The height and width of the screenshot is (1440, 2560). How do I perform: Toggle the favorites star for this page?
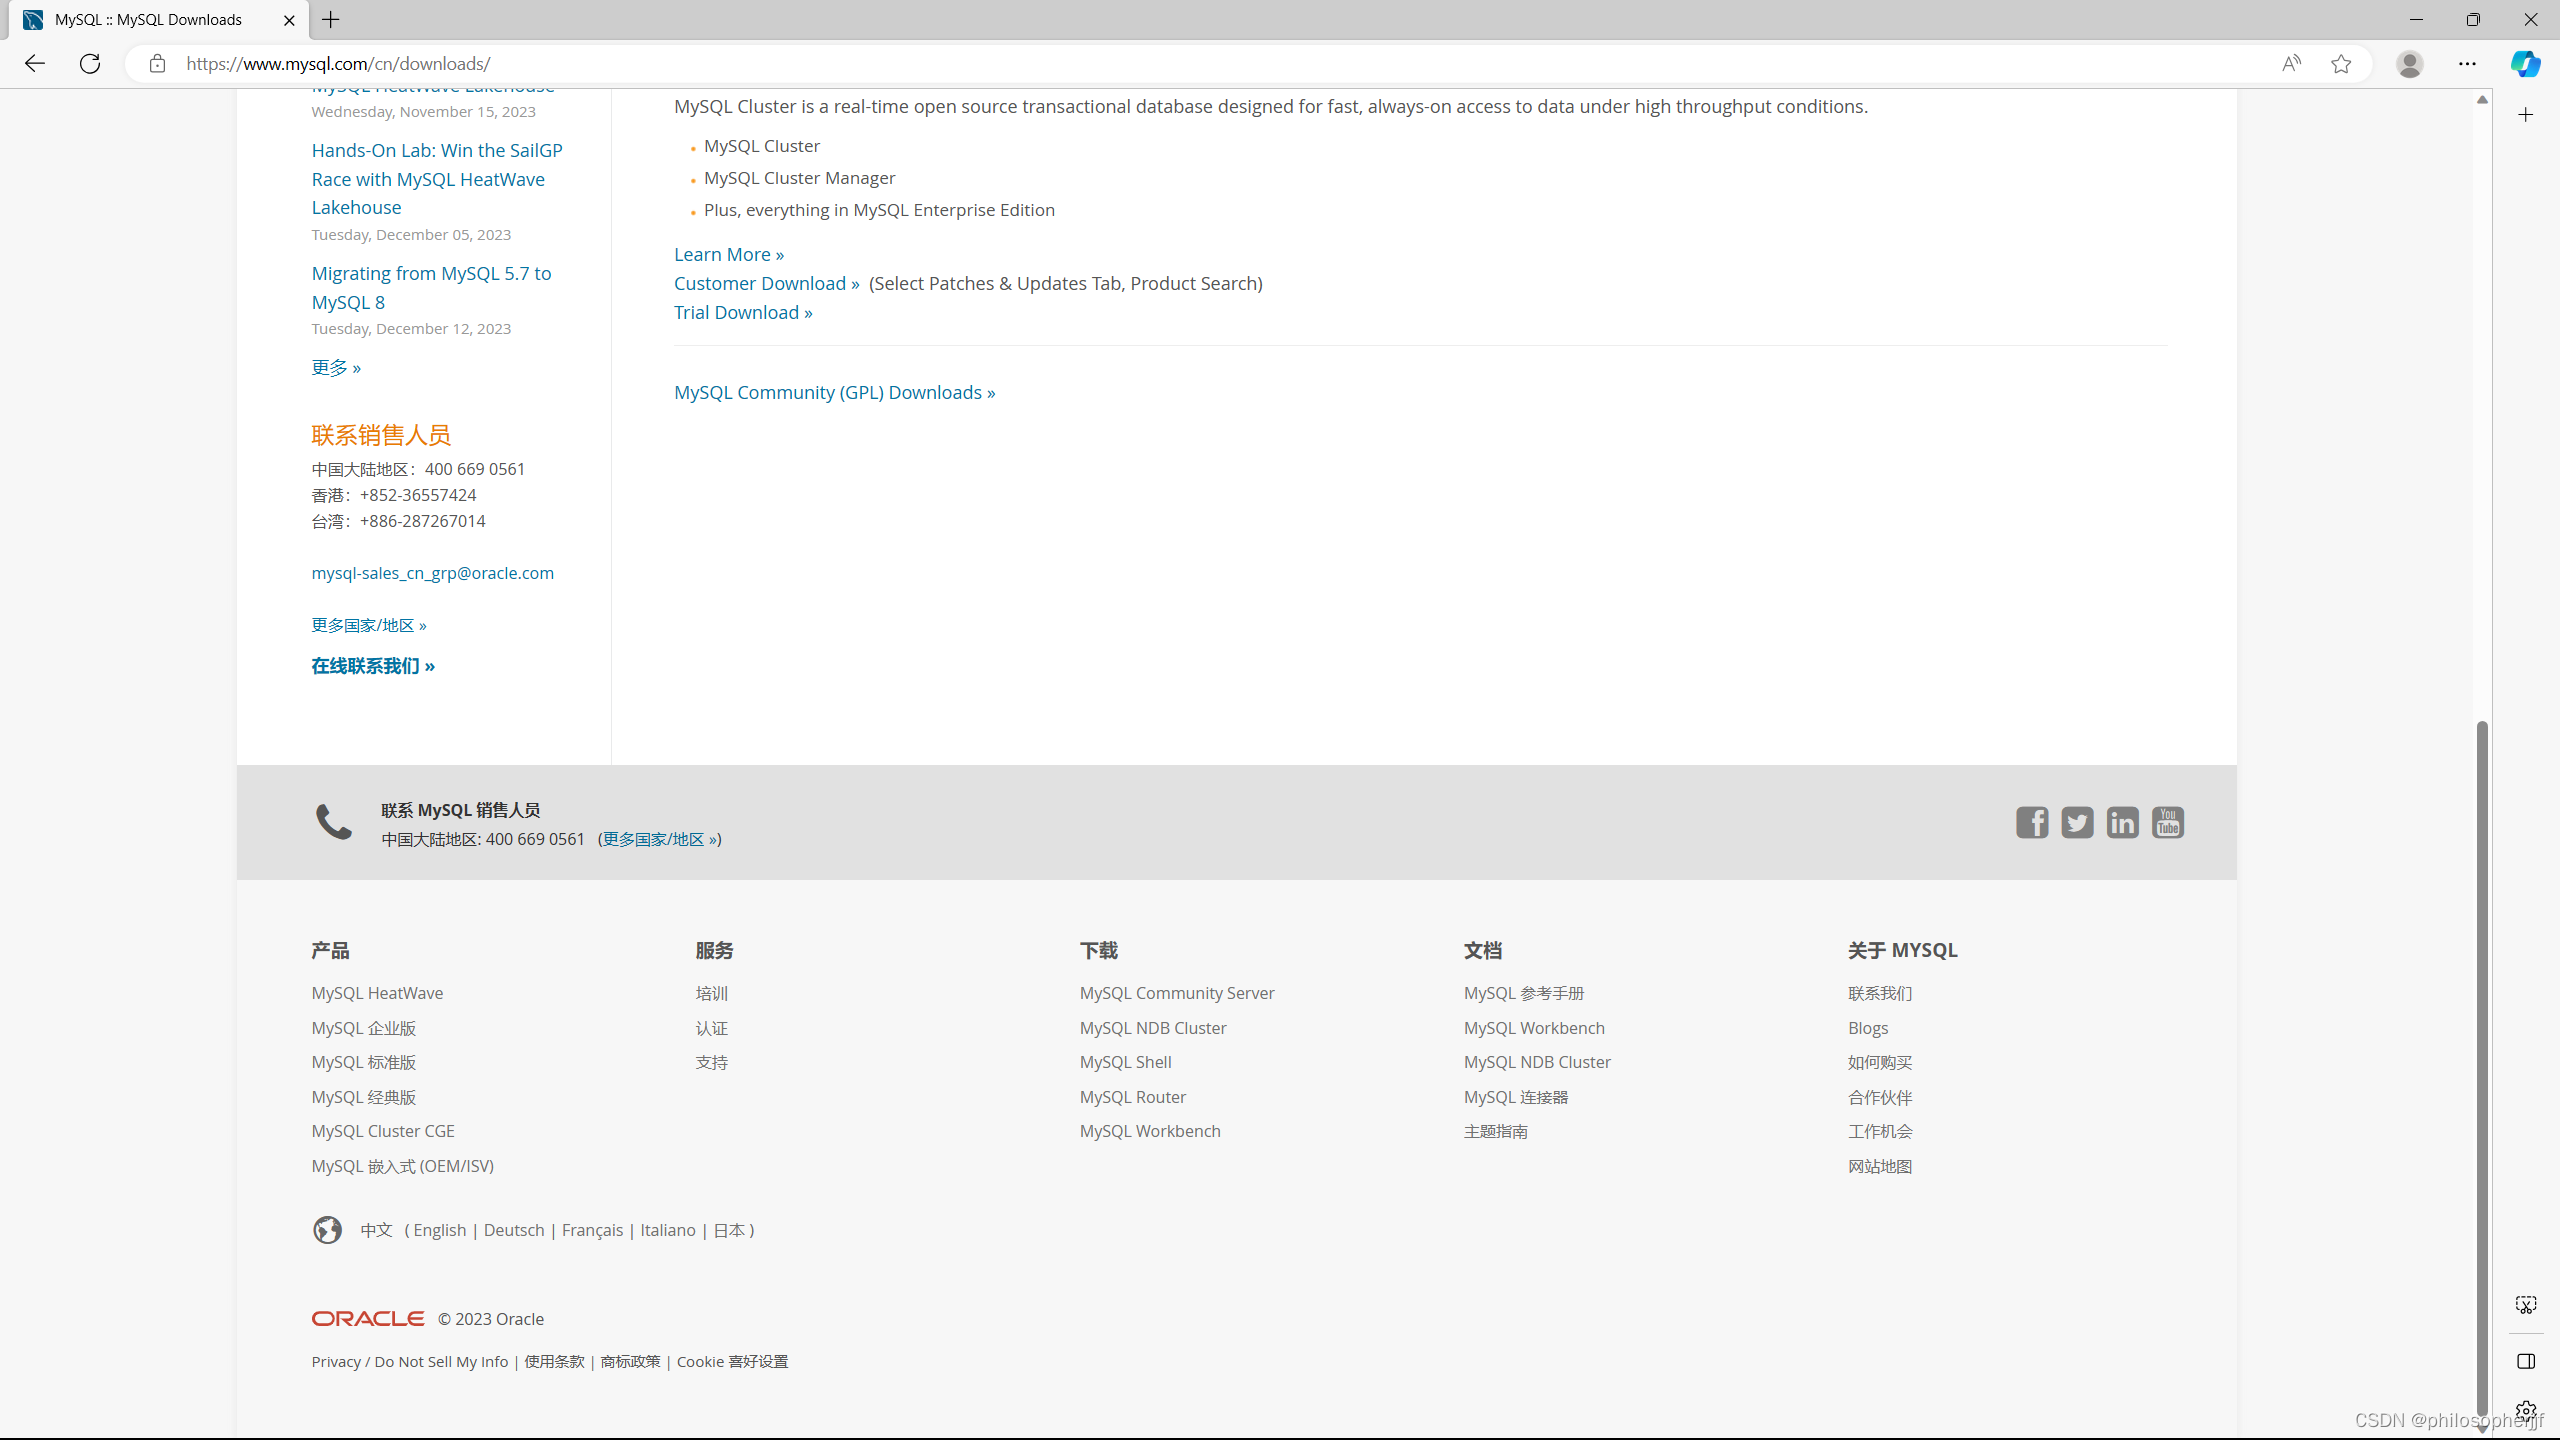[2340, 63]
